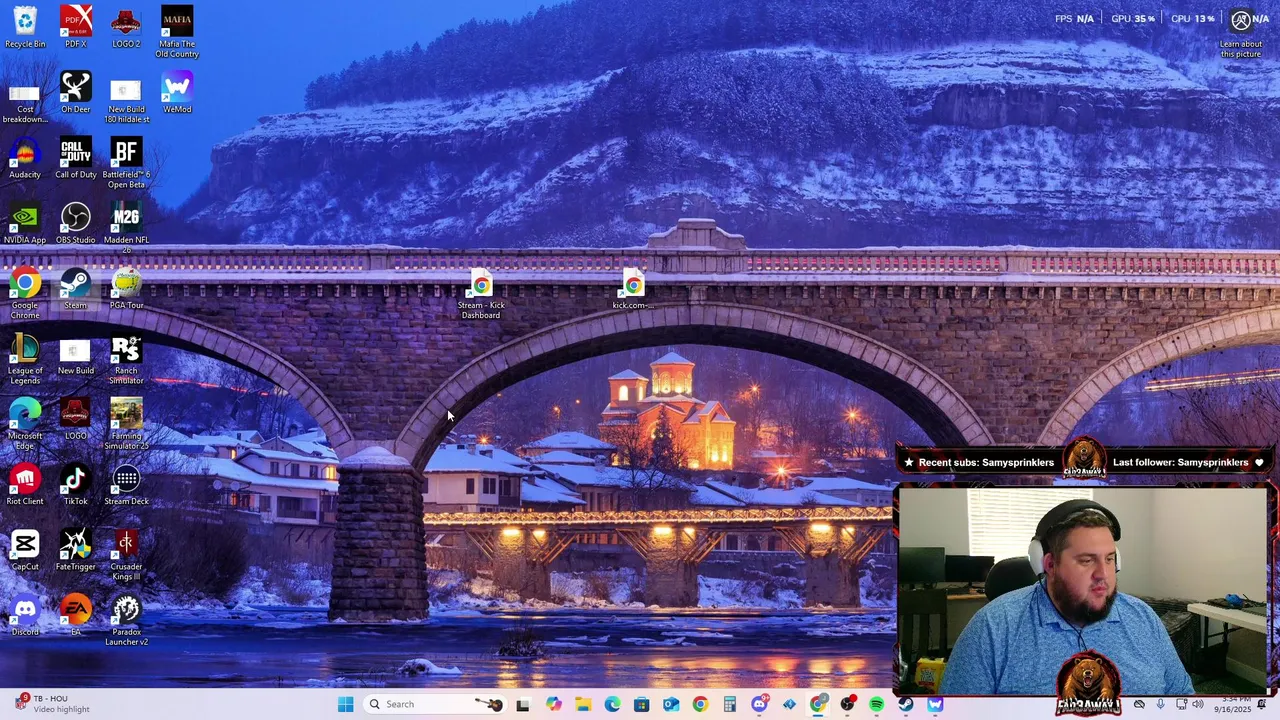The image size is (1280, 720).
Task: Open Stream - Kick Dashboard shortcut
Action: 481,293
